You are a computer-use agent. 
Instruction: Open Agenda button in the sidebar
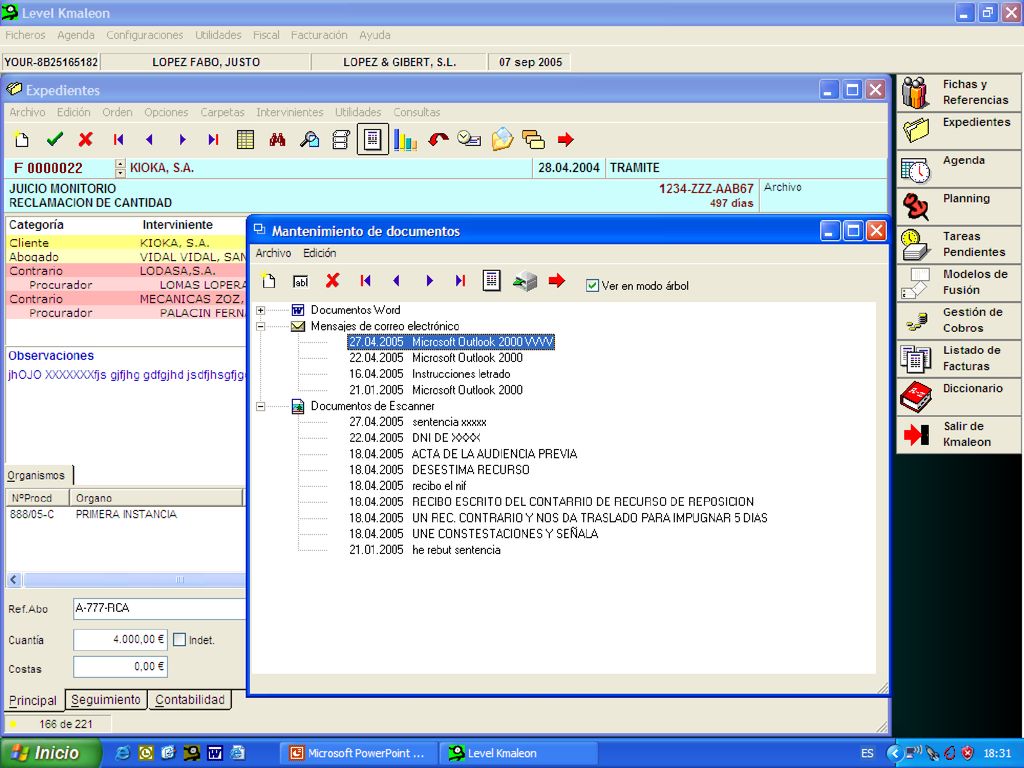click(x=958, y=169)
